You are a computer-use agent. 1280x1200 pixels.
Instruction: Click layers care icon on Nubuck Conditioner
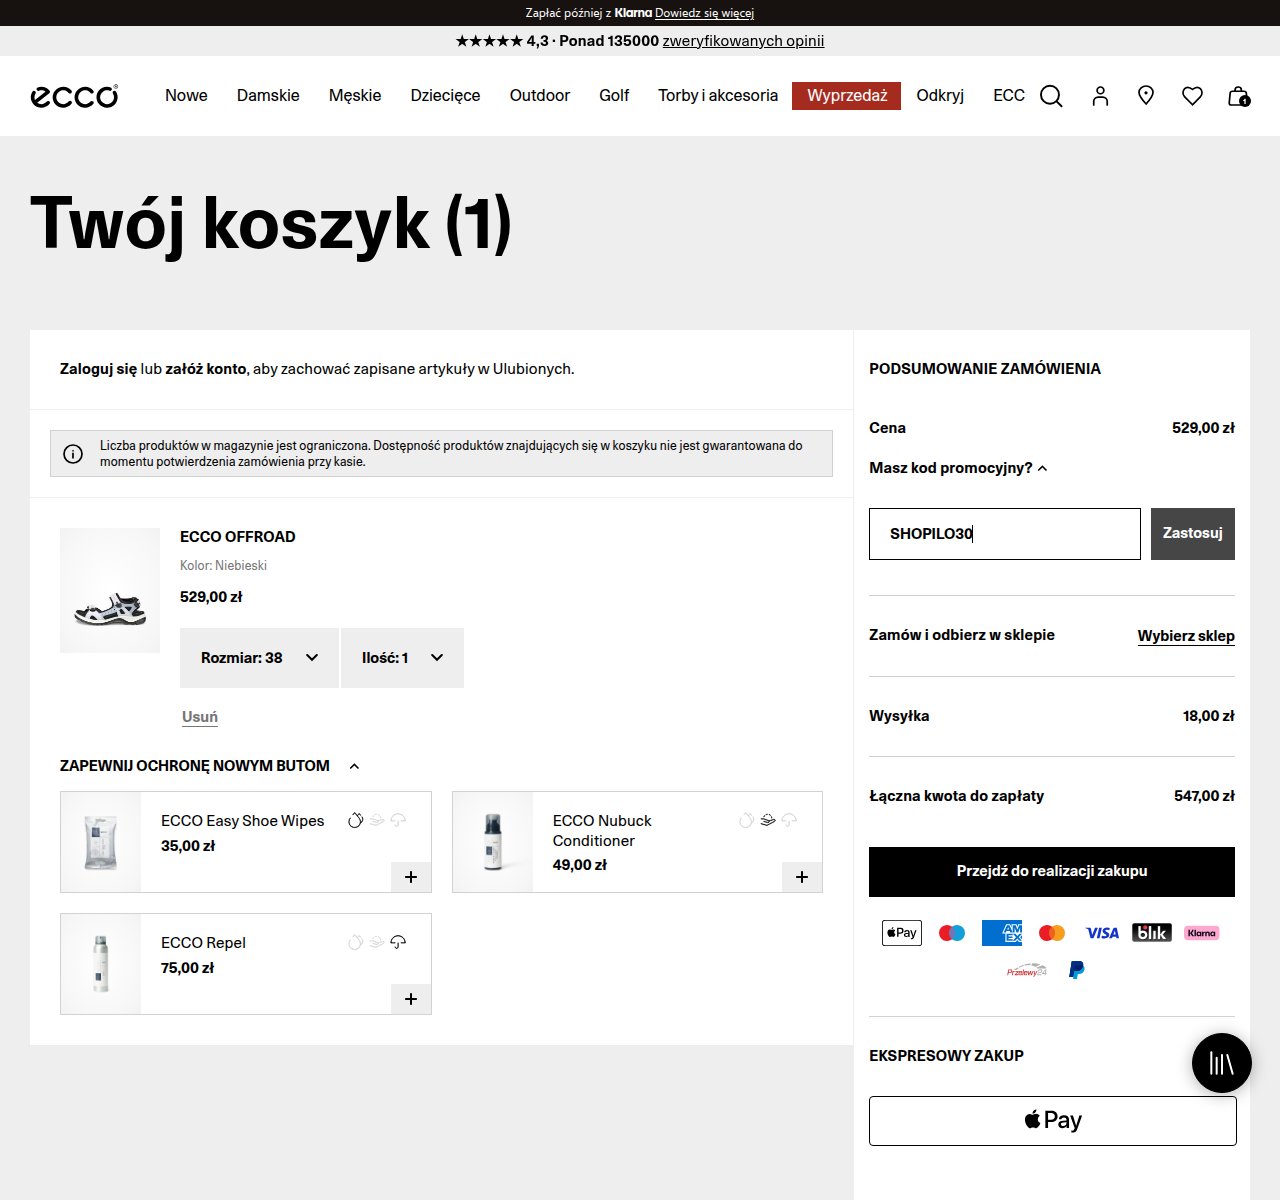[x=768, y=820]
